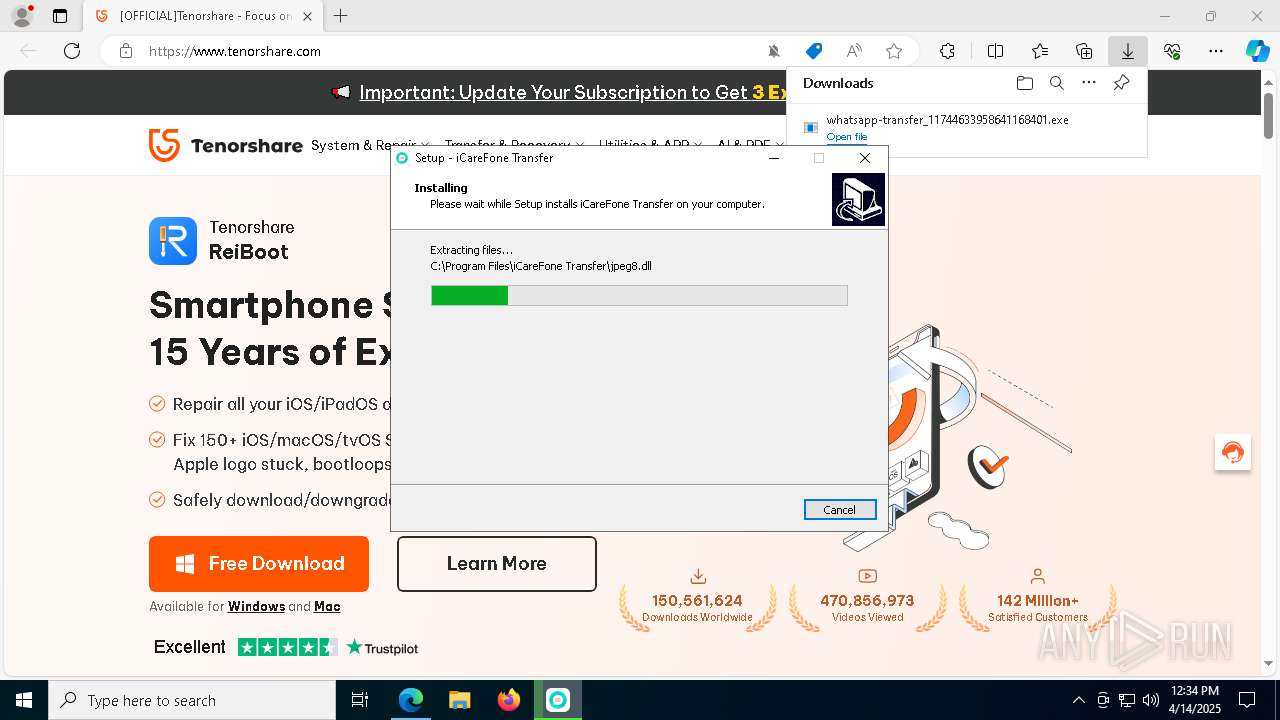The image size is (1280, 720).
Task: Click the taskbar clock and date
Action: tap(1195, 700)
